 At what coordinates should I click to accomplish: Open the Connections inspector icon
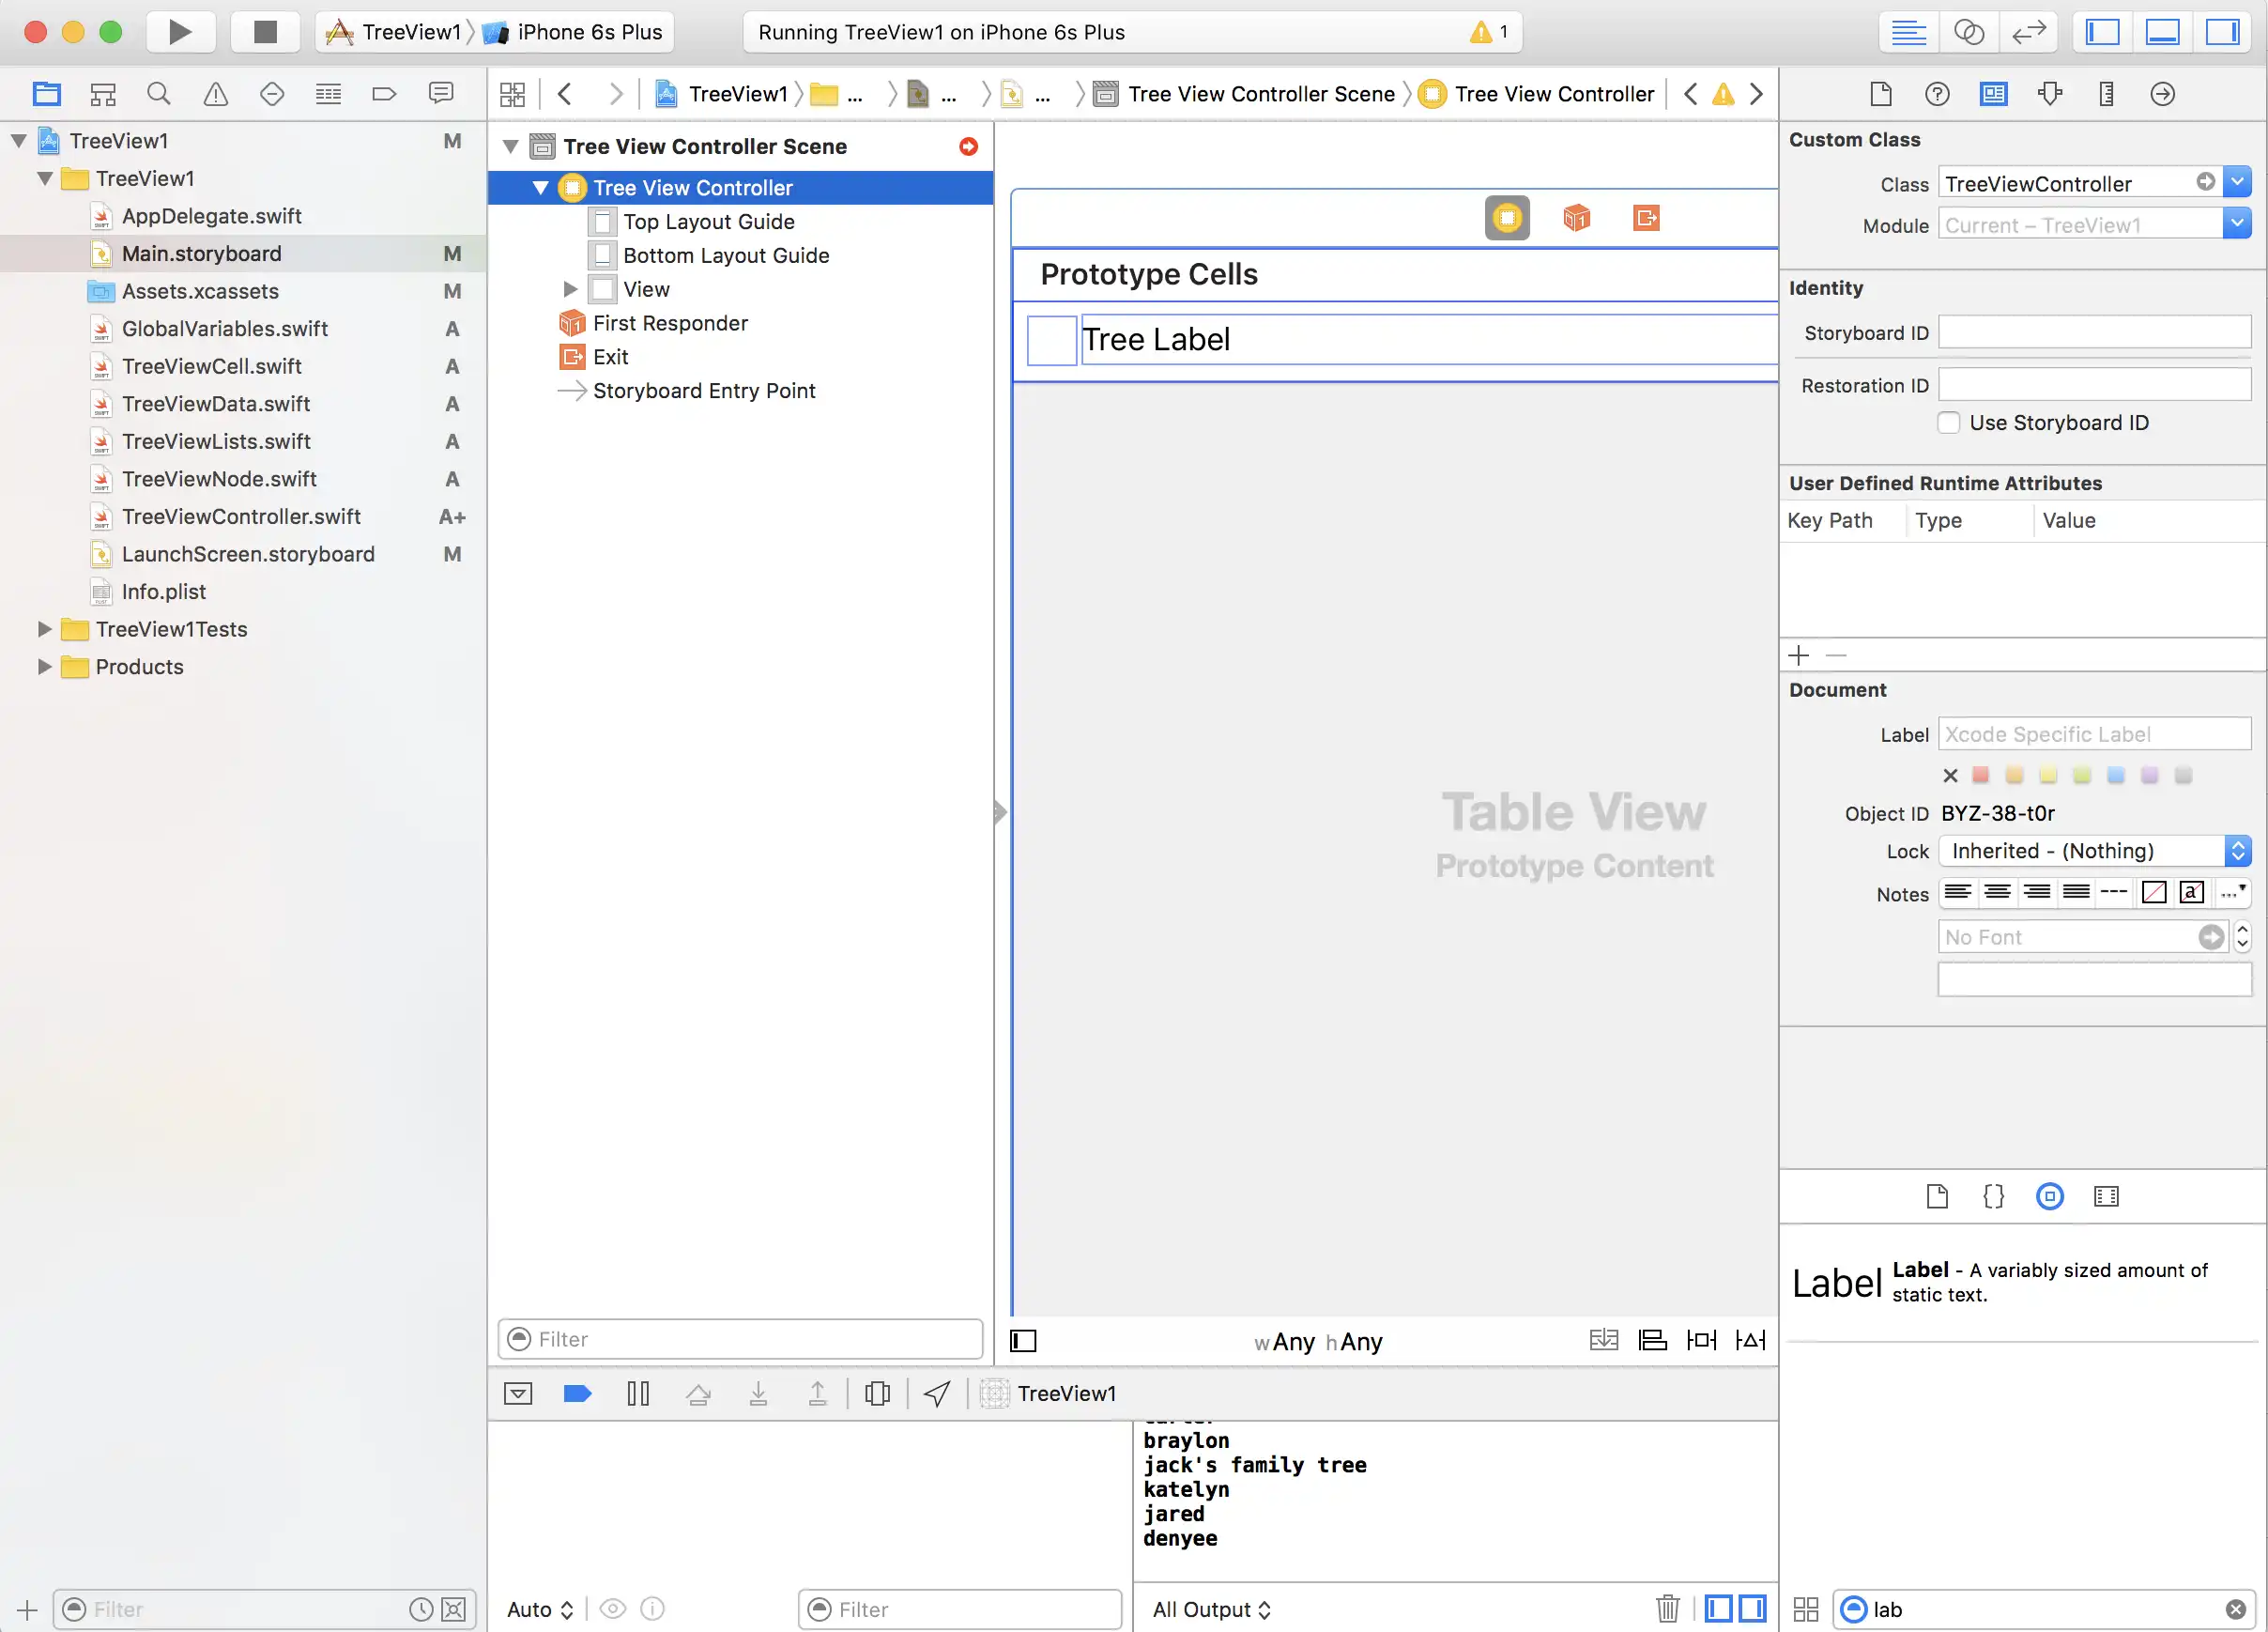(x=2162, y=94)
